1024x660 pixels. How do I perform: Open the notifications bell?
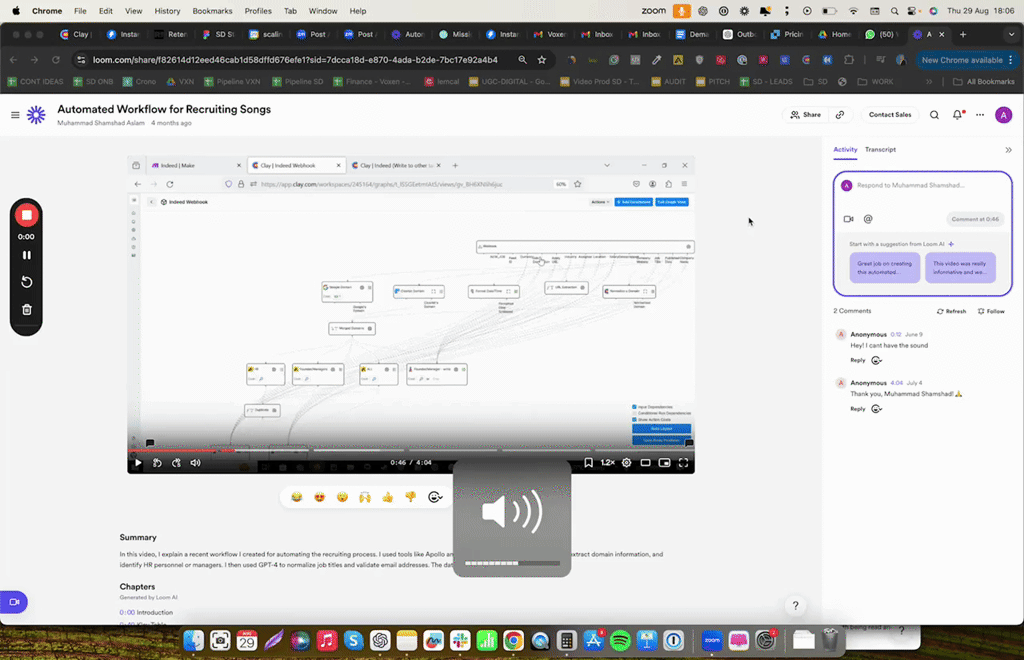click(957, 115)
